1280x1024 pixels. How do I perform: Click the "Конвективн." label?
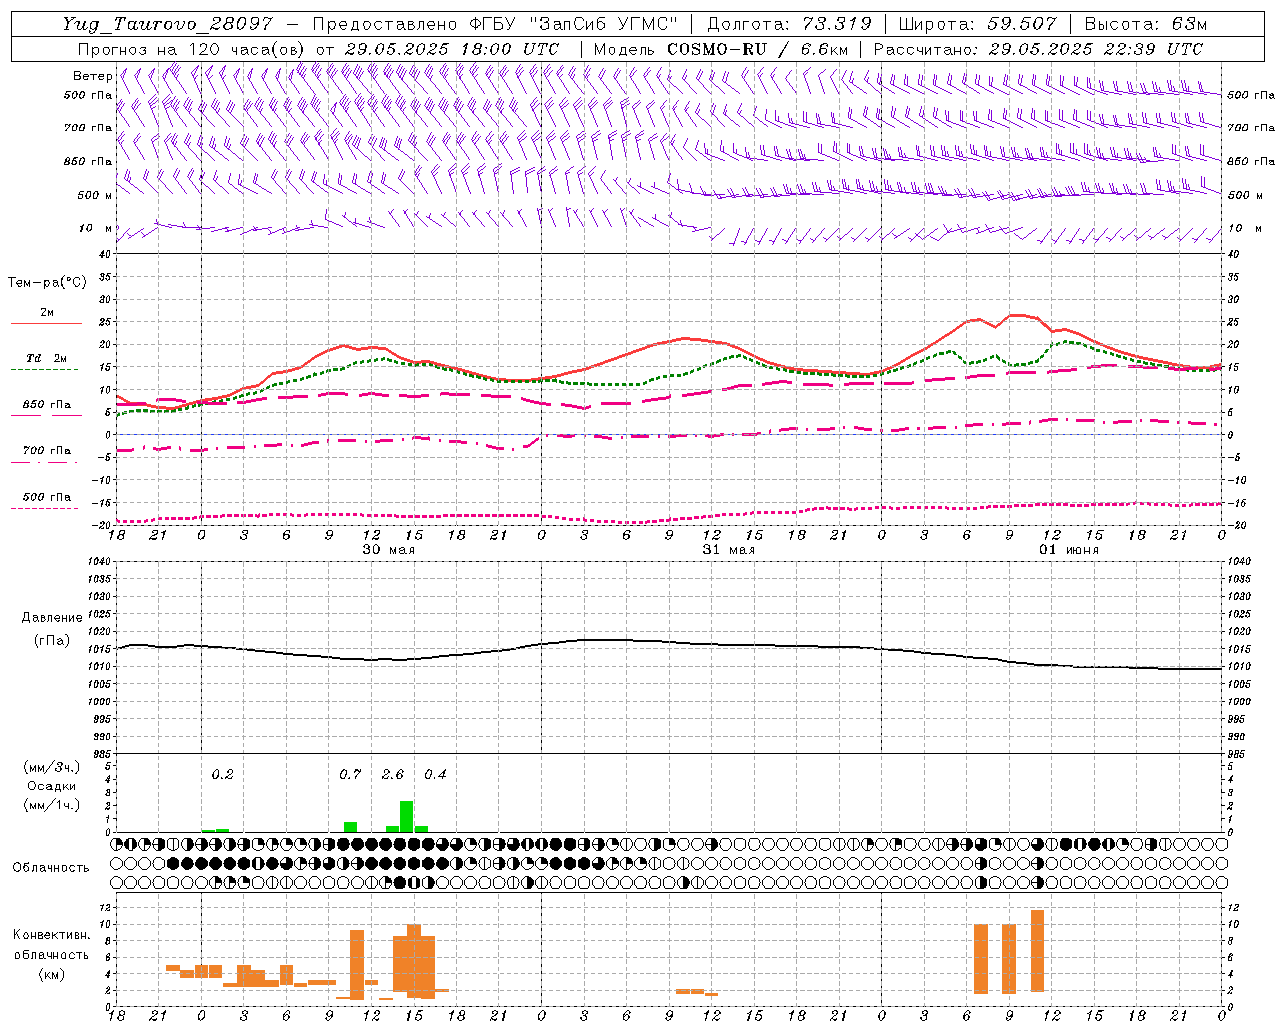tap(51, 935)
